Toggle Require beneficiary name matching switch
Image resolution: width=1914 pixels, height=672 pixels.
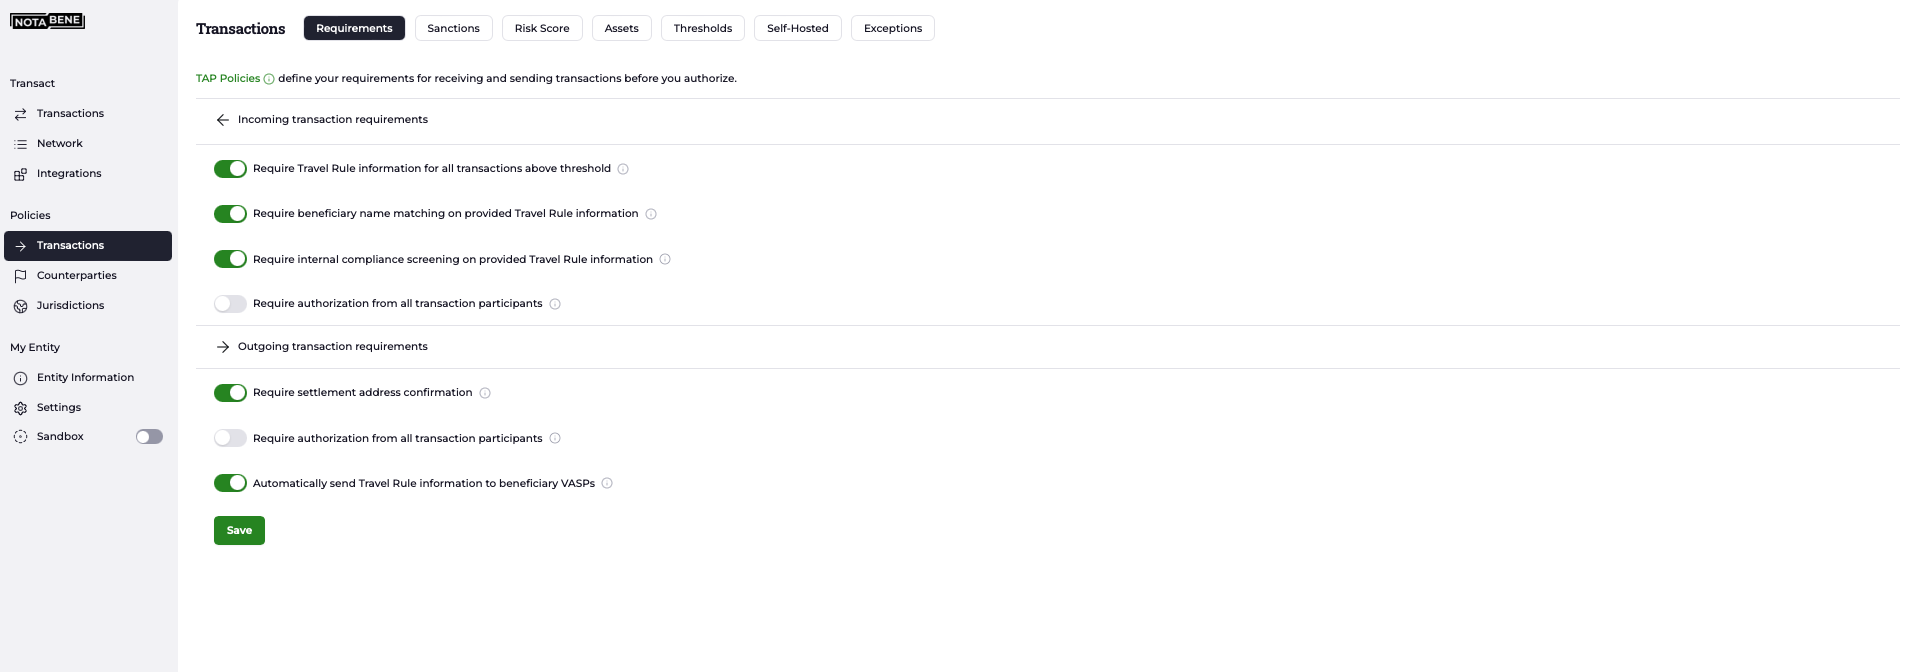(x=230, y=214)
